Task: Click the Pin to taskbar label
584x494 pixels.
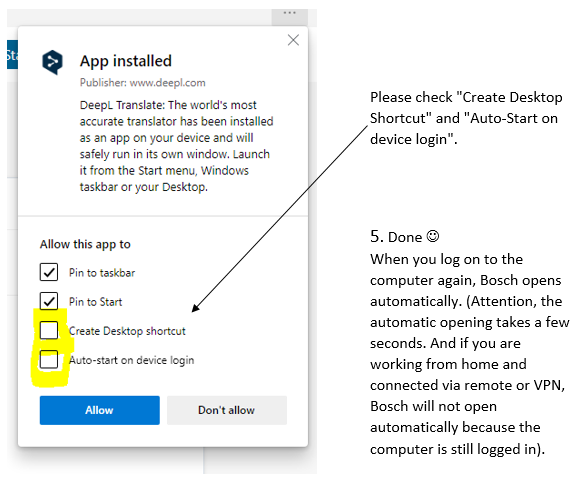Action: click(102, 273)
